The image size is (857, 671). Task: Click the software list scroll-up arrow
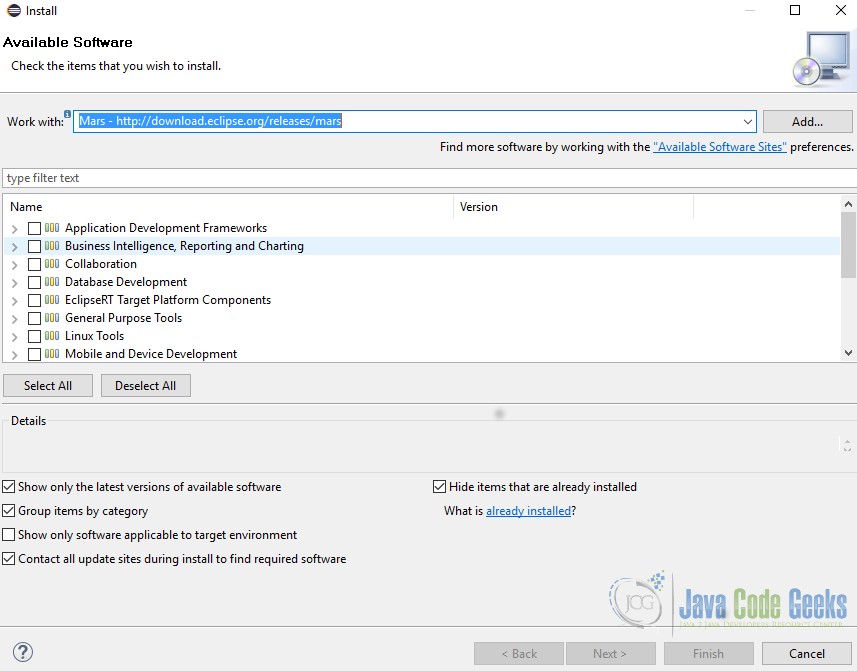848,204
